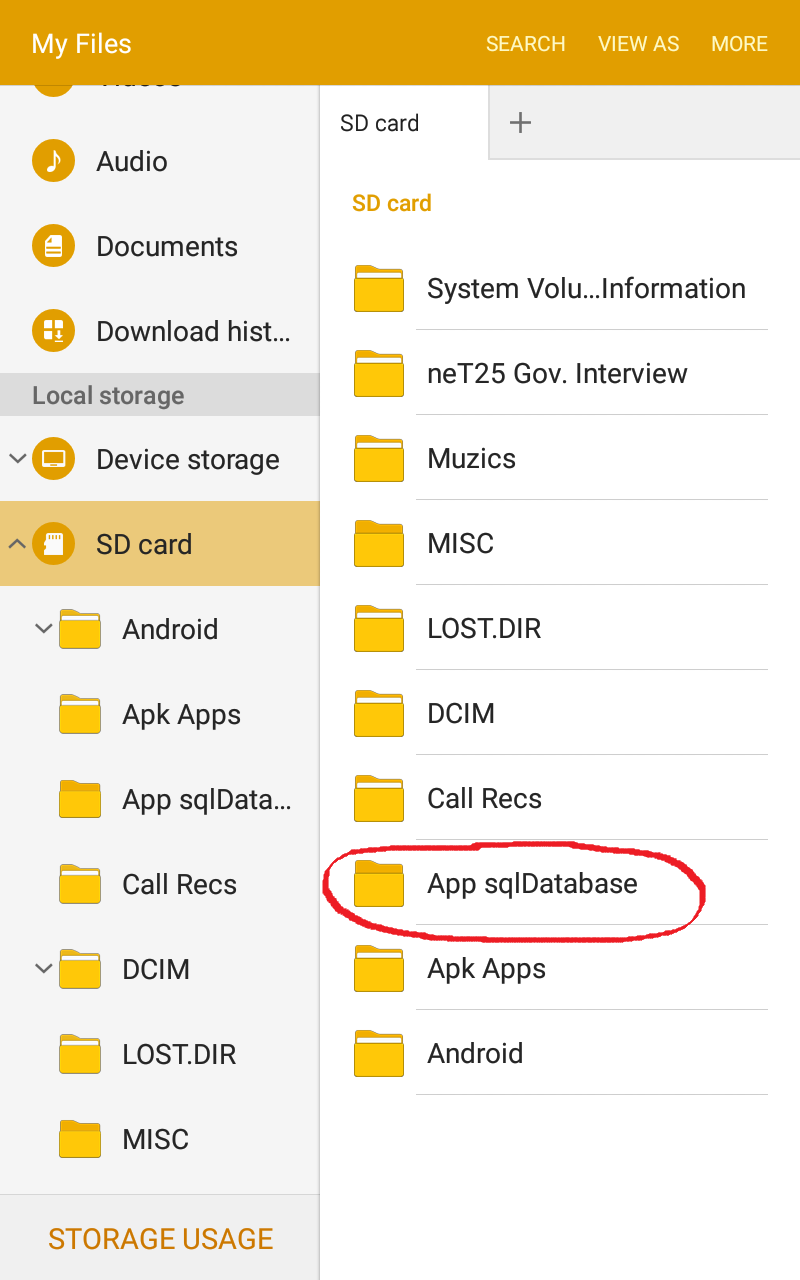The width and height of the screenshot is (800, 1280).
Task: Open the Download history icon
Action: pyautogui.click(x=53, y=331)
